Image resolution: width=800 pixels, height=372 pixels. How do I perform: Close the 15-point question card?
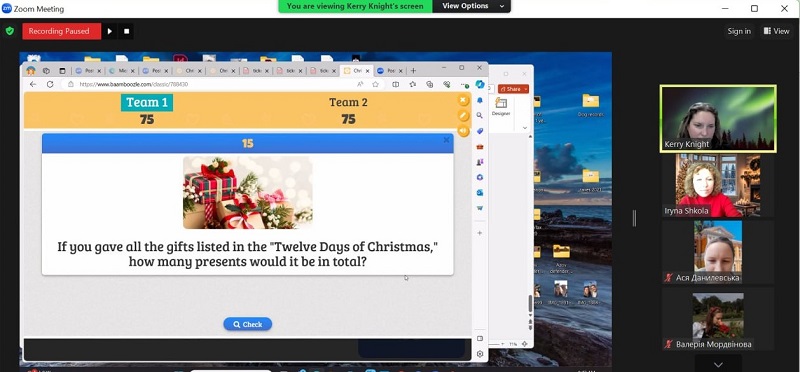tap(446, 140)
